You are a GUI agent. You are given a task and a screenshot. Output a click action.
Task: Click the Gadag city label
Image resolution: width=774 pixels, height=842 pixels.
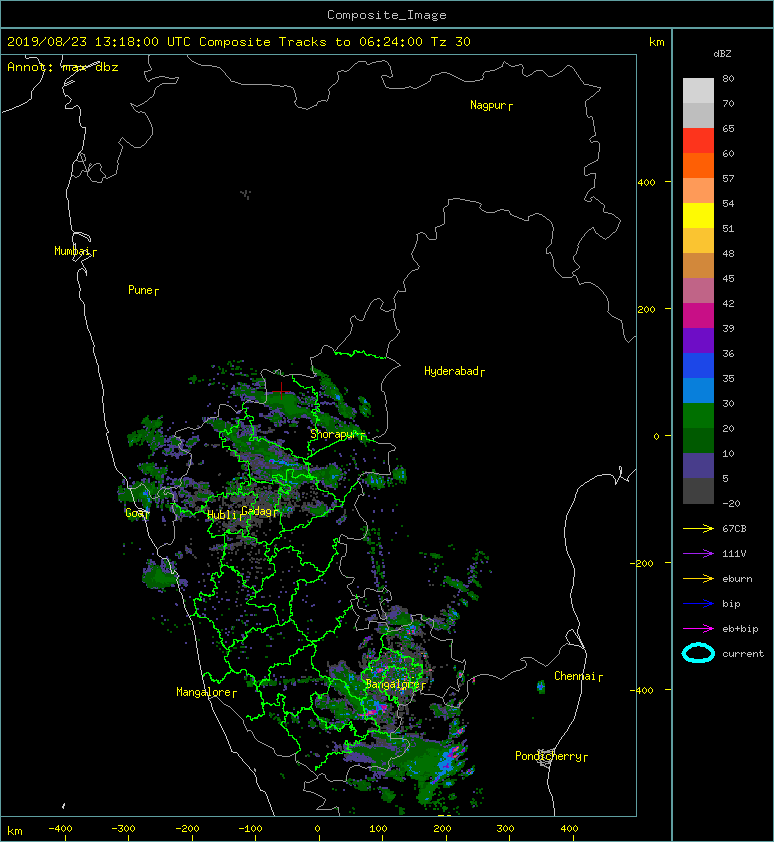pos(257,511)
